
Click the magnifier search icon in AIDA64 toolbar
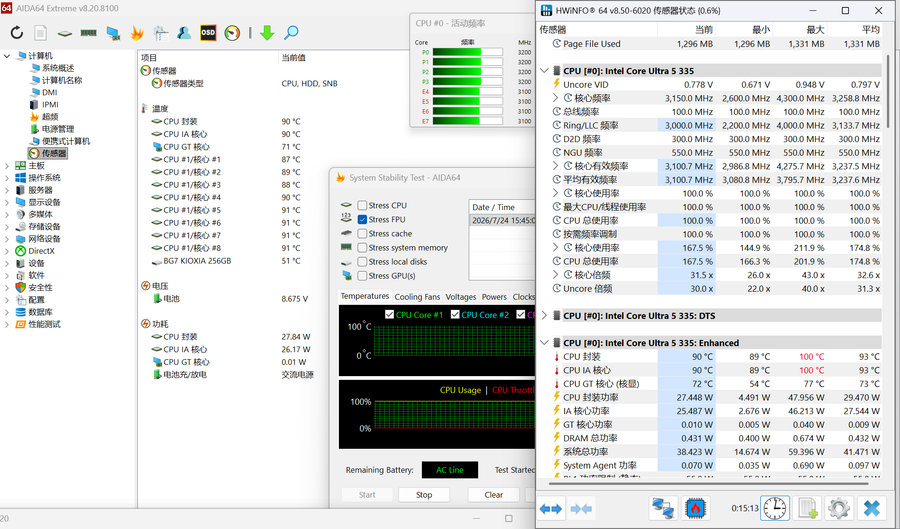click(x=291, y=33)
